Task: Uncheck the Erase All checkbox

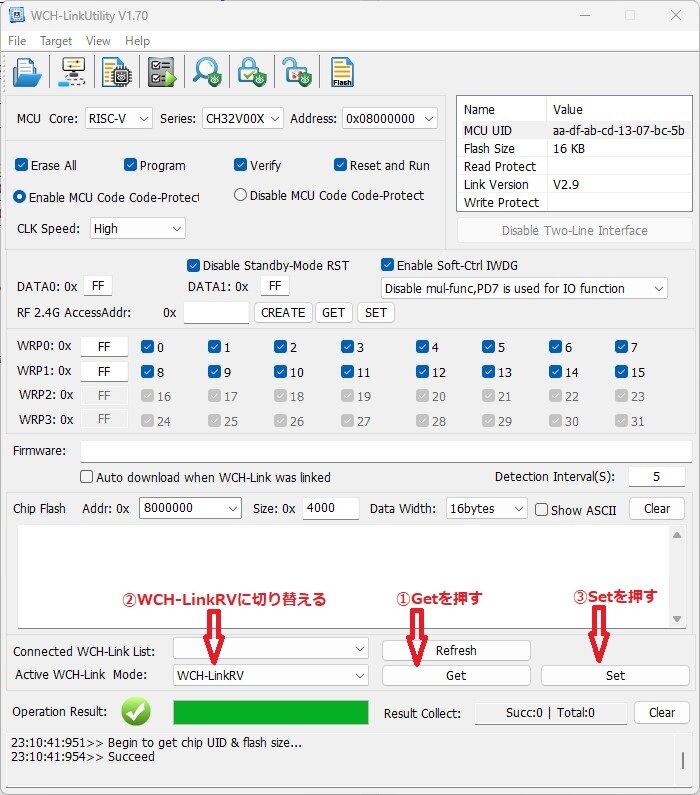Action: tap(22, 165)
